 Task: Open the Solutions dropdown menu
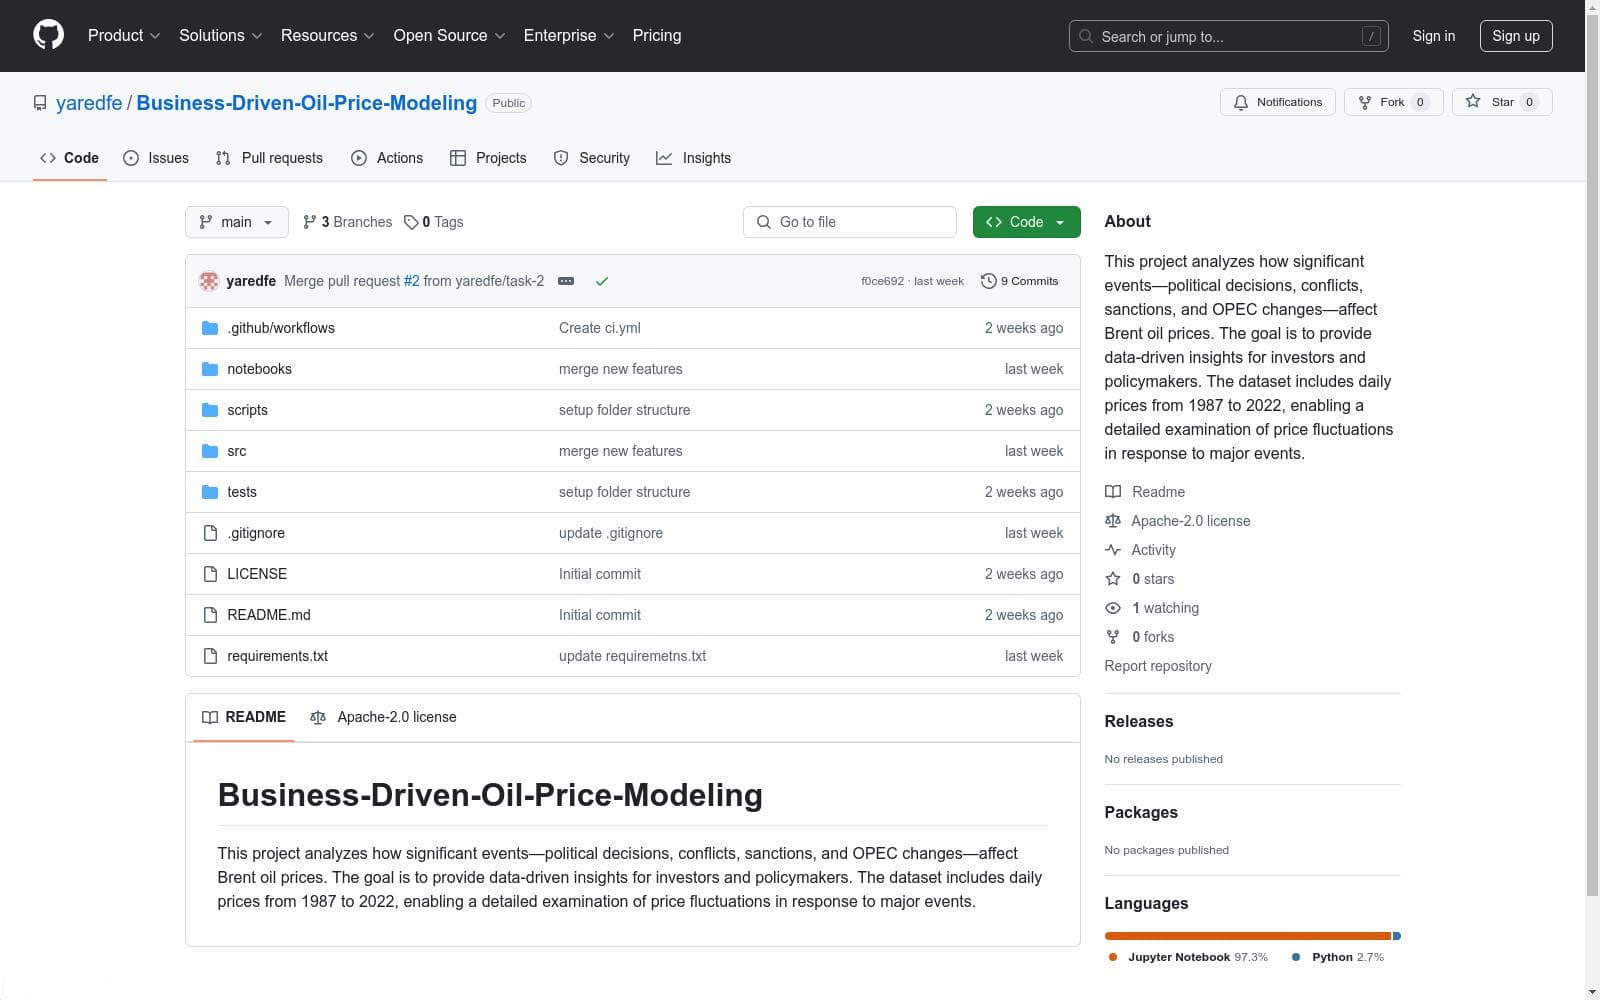pyautogui.click(x=220, y=35)
